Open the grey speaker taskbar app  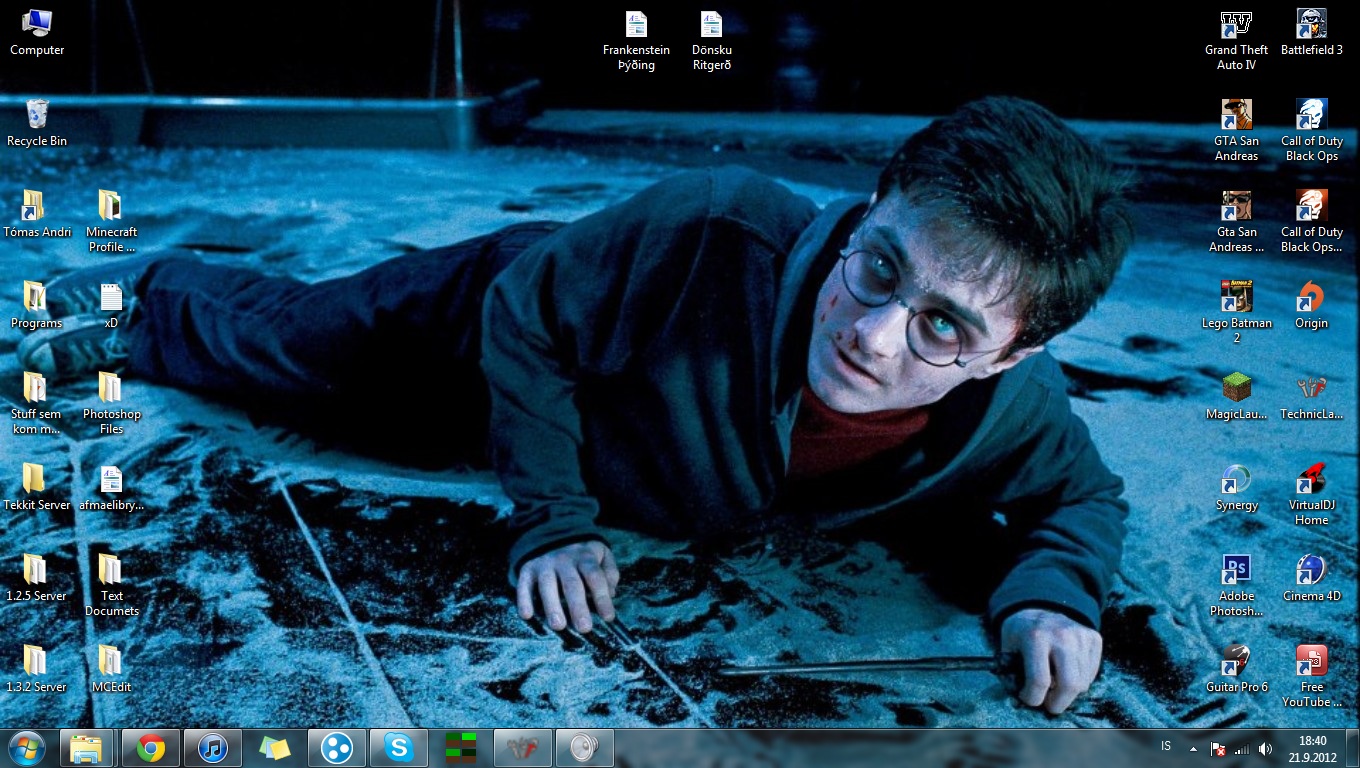click(x=585, y=748)
